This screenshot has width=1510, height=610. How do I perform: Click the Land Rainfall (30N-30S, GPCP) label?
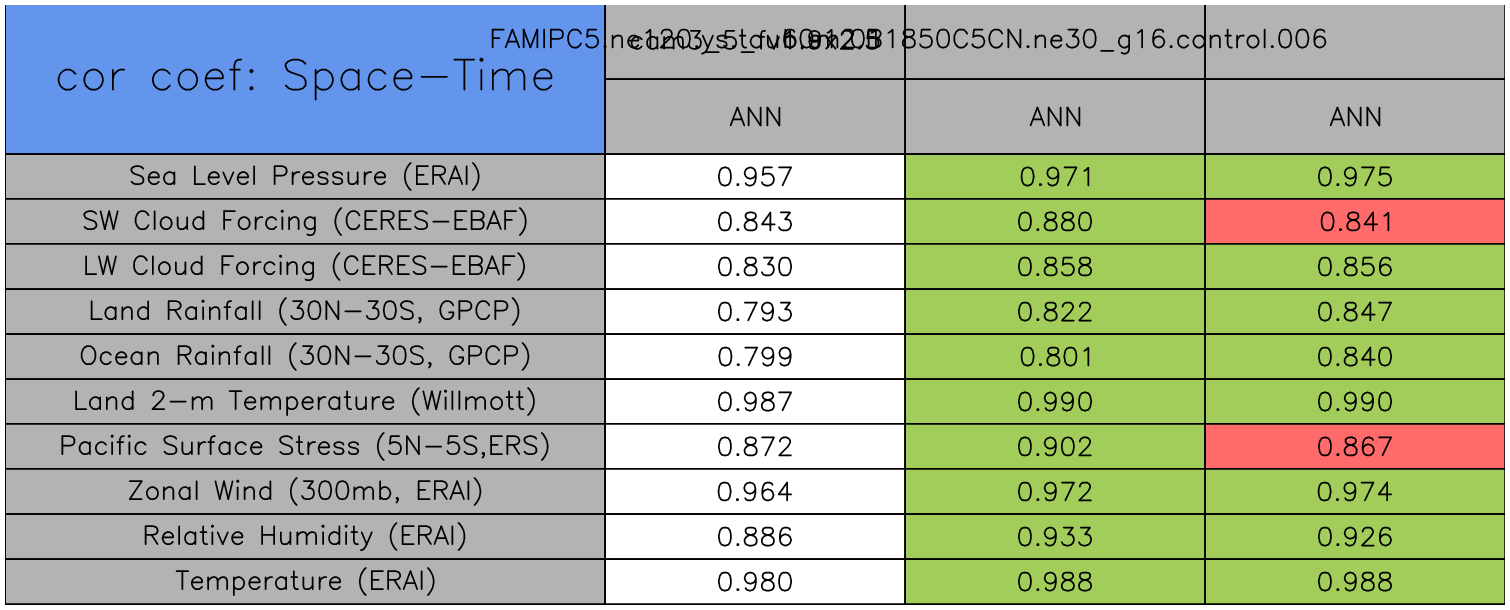[305, 312]
